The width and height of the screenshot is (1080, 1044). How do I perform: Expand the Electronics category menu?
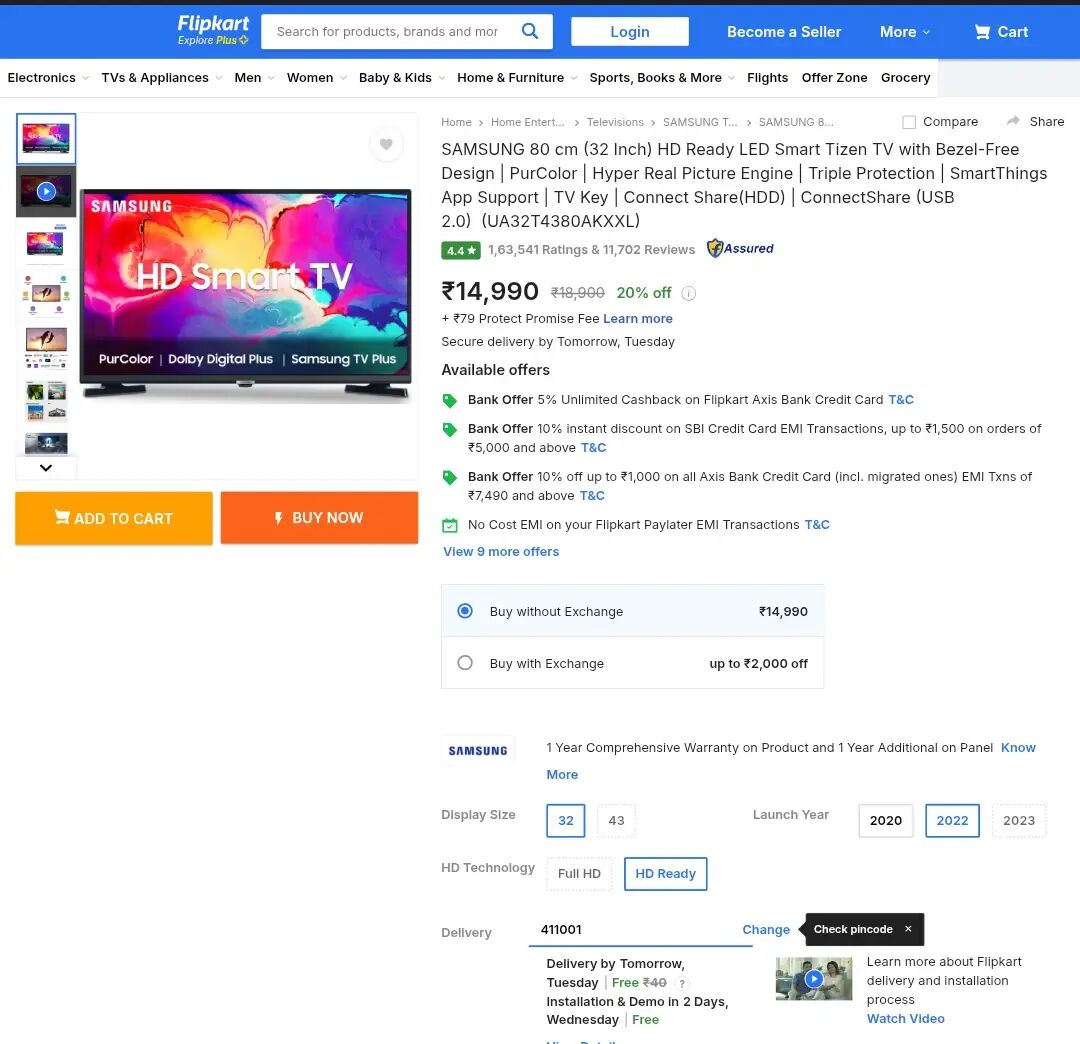point(48,78)
